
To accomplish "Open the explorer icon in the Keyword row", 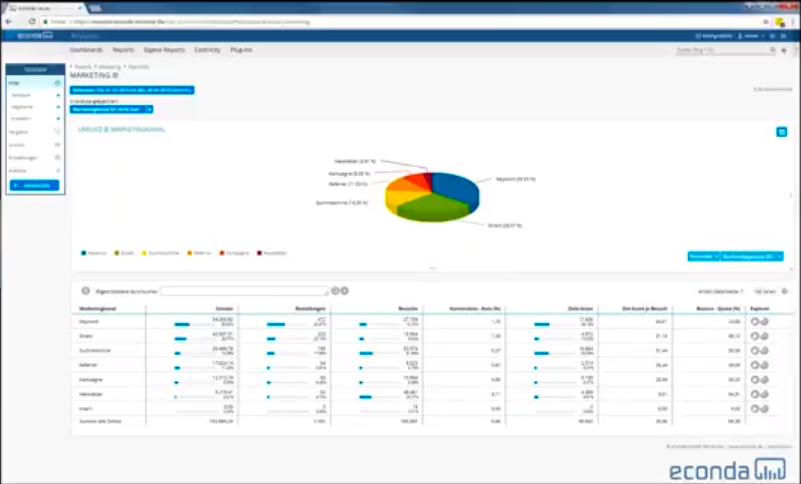I will pyautogui.click(x=760, y=322).
